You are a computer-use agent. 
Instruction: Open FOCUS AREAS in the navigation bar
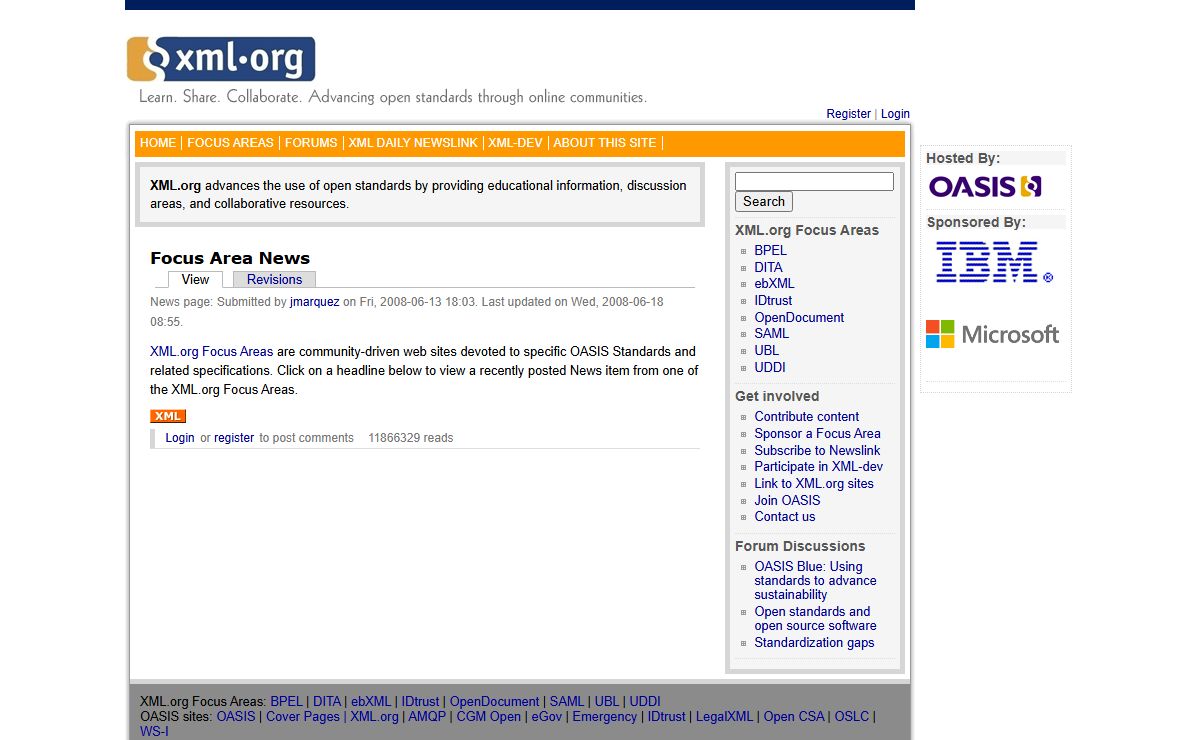(x=230, y=143)
